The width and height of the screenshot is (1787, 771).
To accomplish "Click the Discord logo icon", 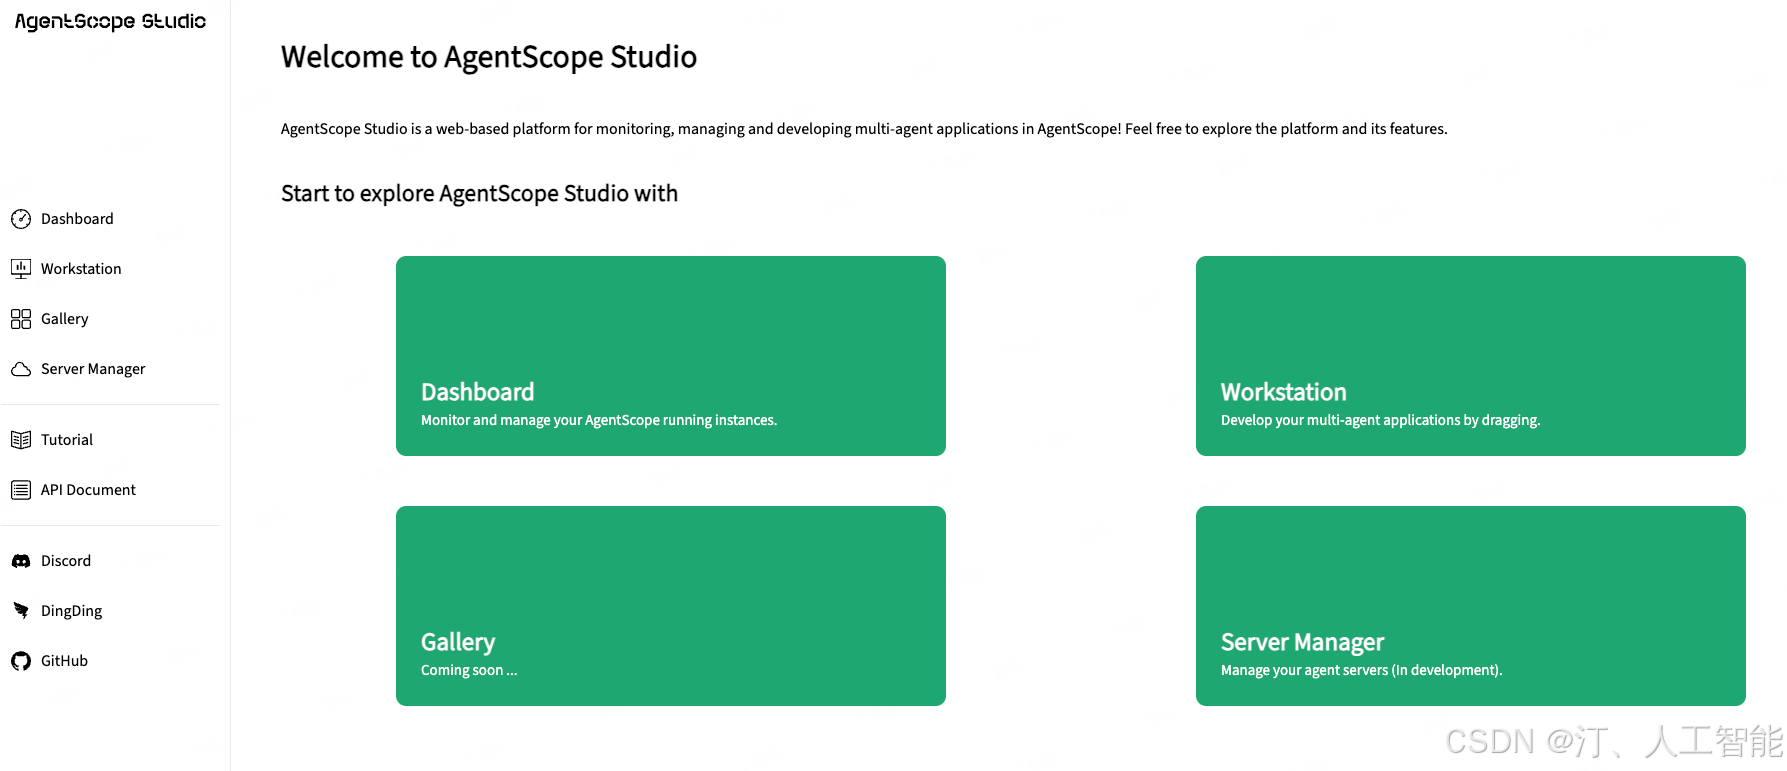I will 21,561.
